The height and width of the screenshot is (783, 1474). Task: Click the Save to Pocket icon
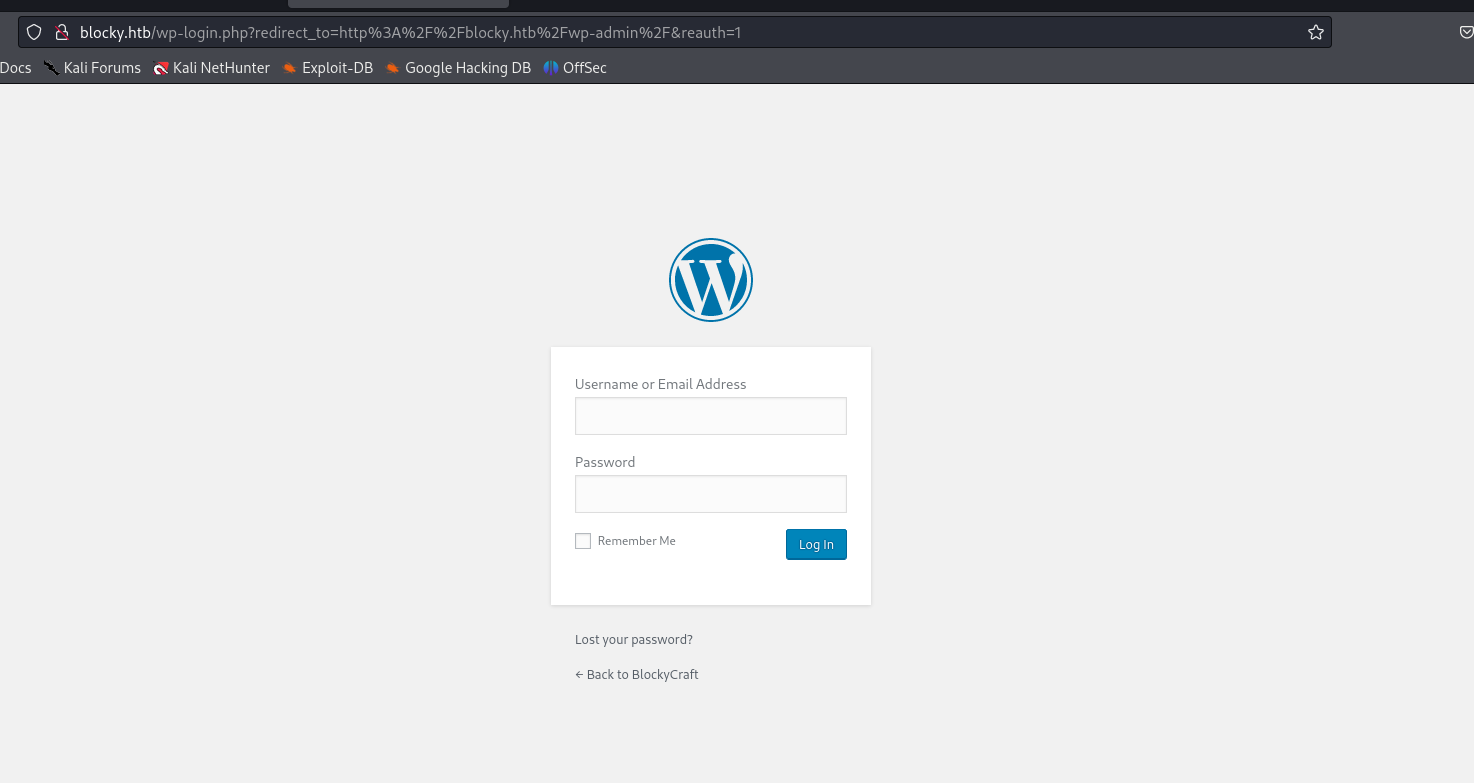[x=1465, y=32]
